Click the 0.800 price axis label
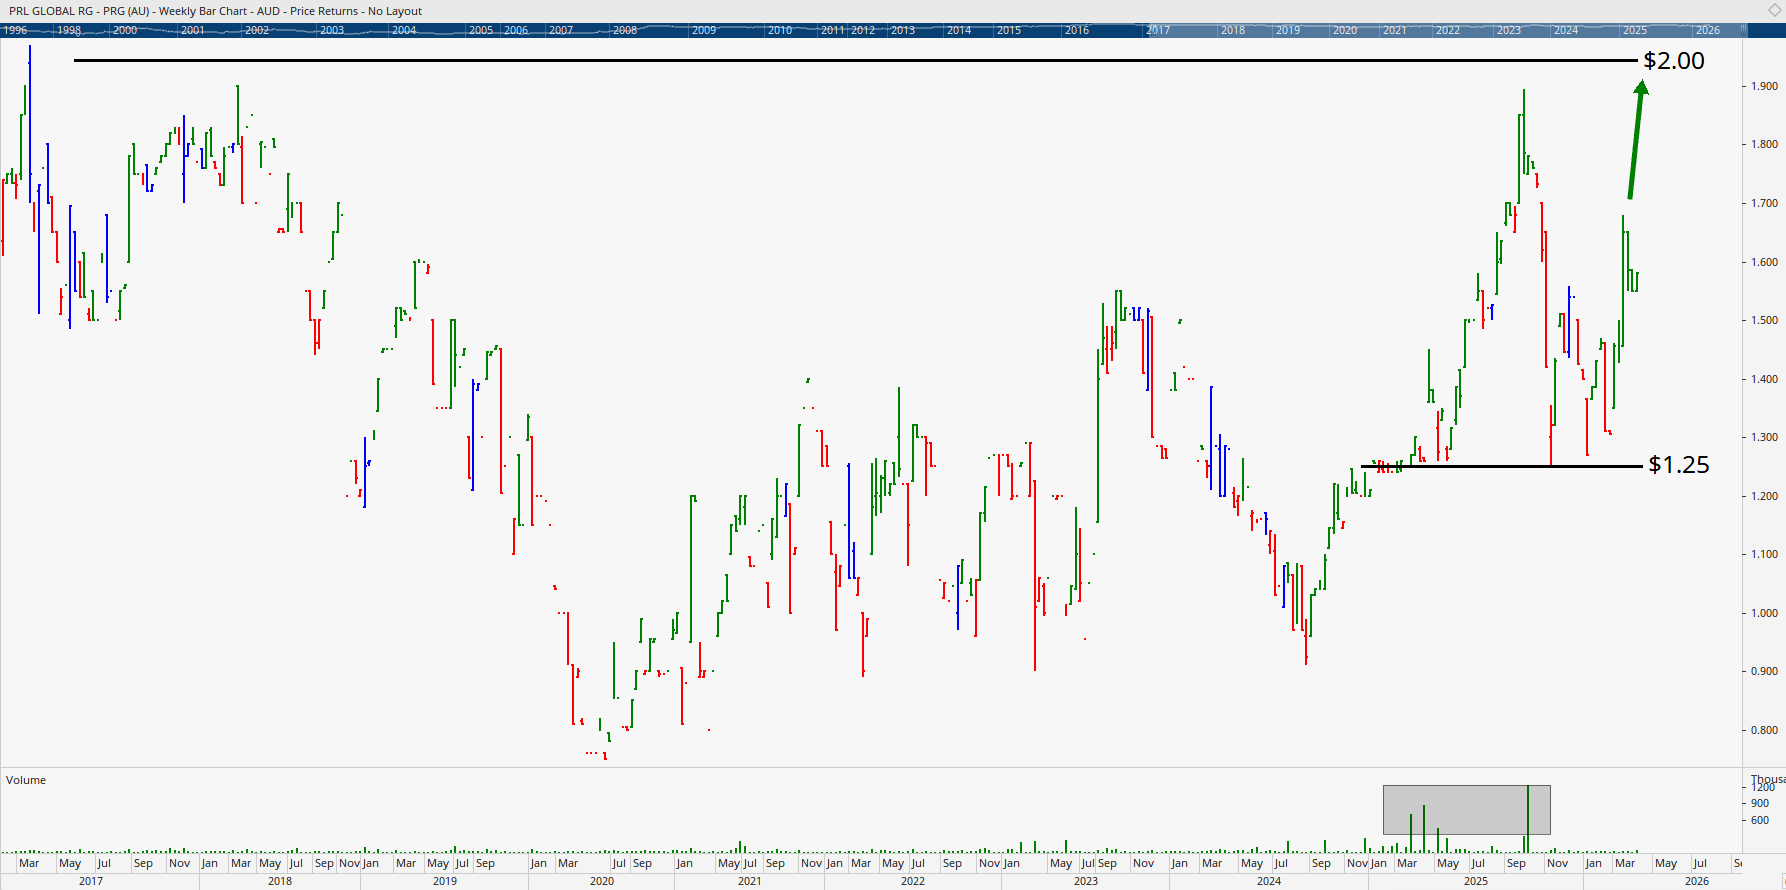The height and width of the screenshot is (890, 1786). tap(1764, 730)
